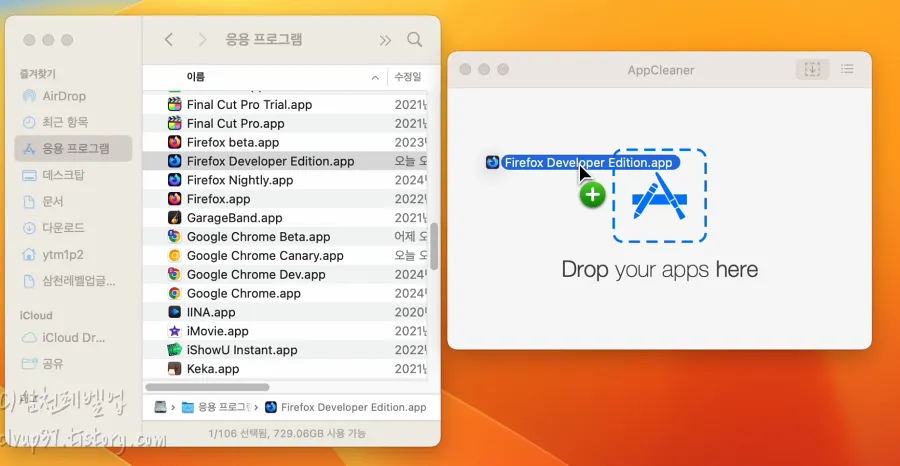The height and width of the screenshot is (466, 900).
Task: Open 데스크탑 in sidebar
Action: click(x=53, y=175)
